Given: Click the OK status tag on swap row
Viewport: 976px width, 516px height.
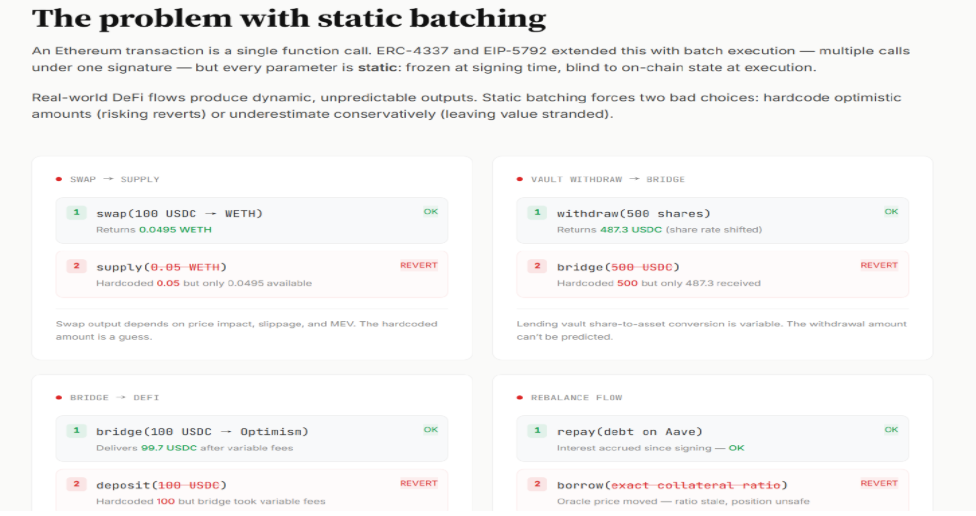Looking at the screenshot, I should click(x=430, y=212).
